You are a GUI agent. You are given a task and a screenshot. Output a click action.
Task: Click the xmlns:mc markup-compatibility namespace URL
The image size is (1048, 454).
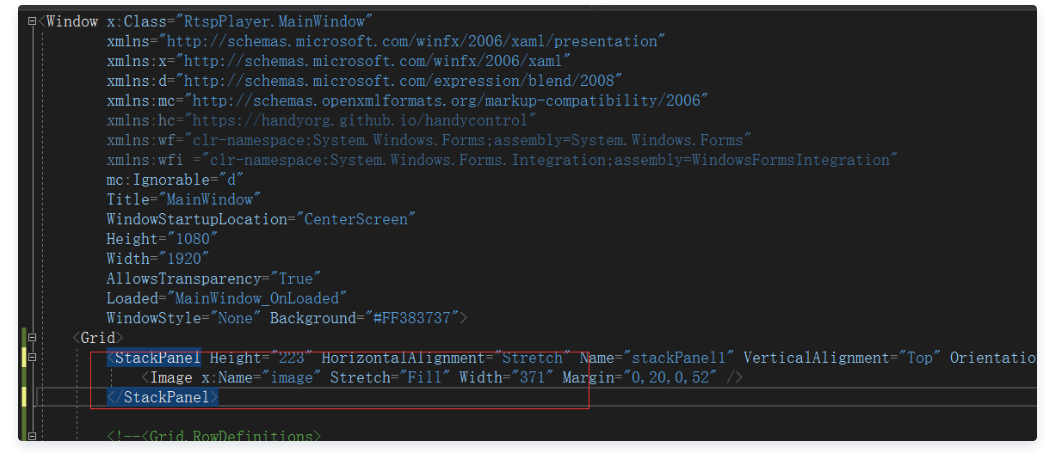[x=447, y=100]
